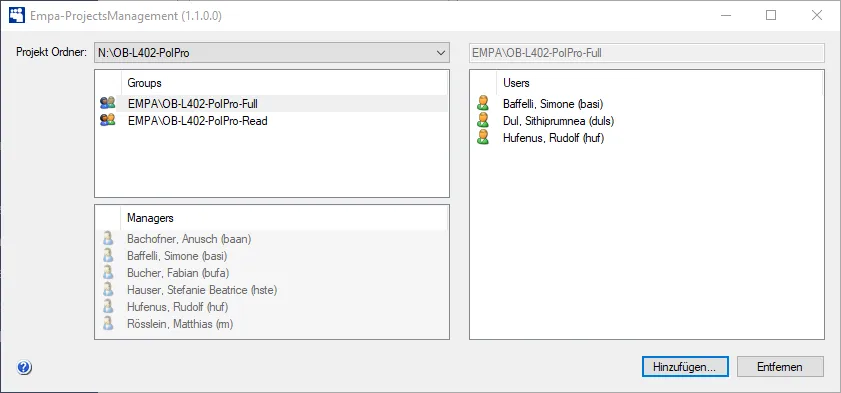Select the EMPA\OB-L402-PolPro-Full group row
Image resolution: width=841 pixels, height=393 pixels.
pyautogui.click(x=271, y=103)
